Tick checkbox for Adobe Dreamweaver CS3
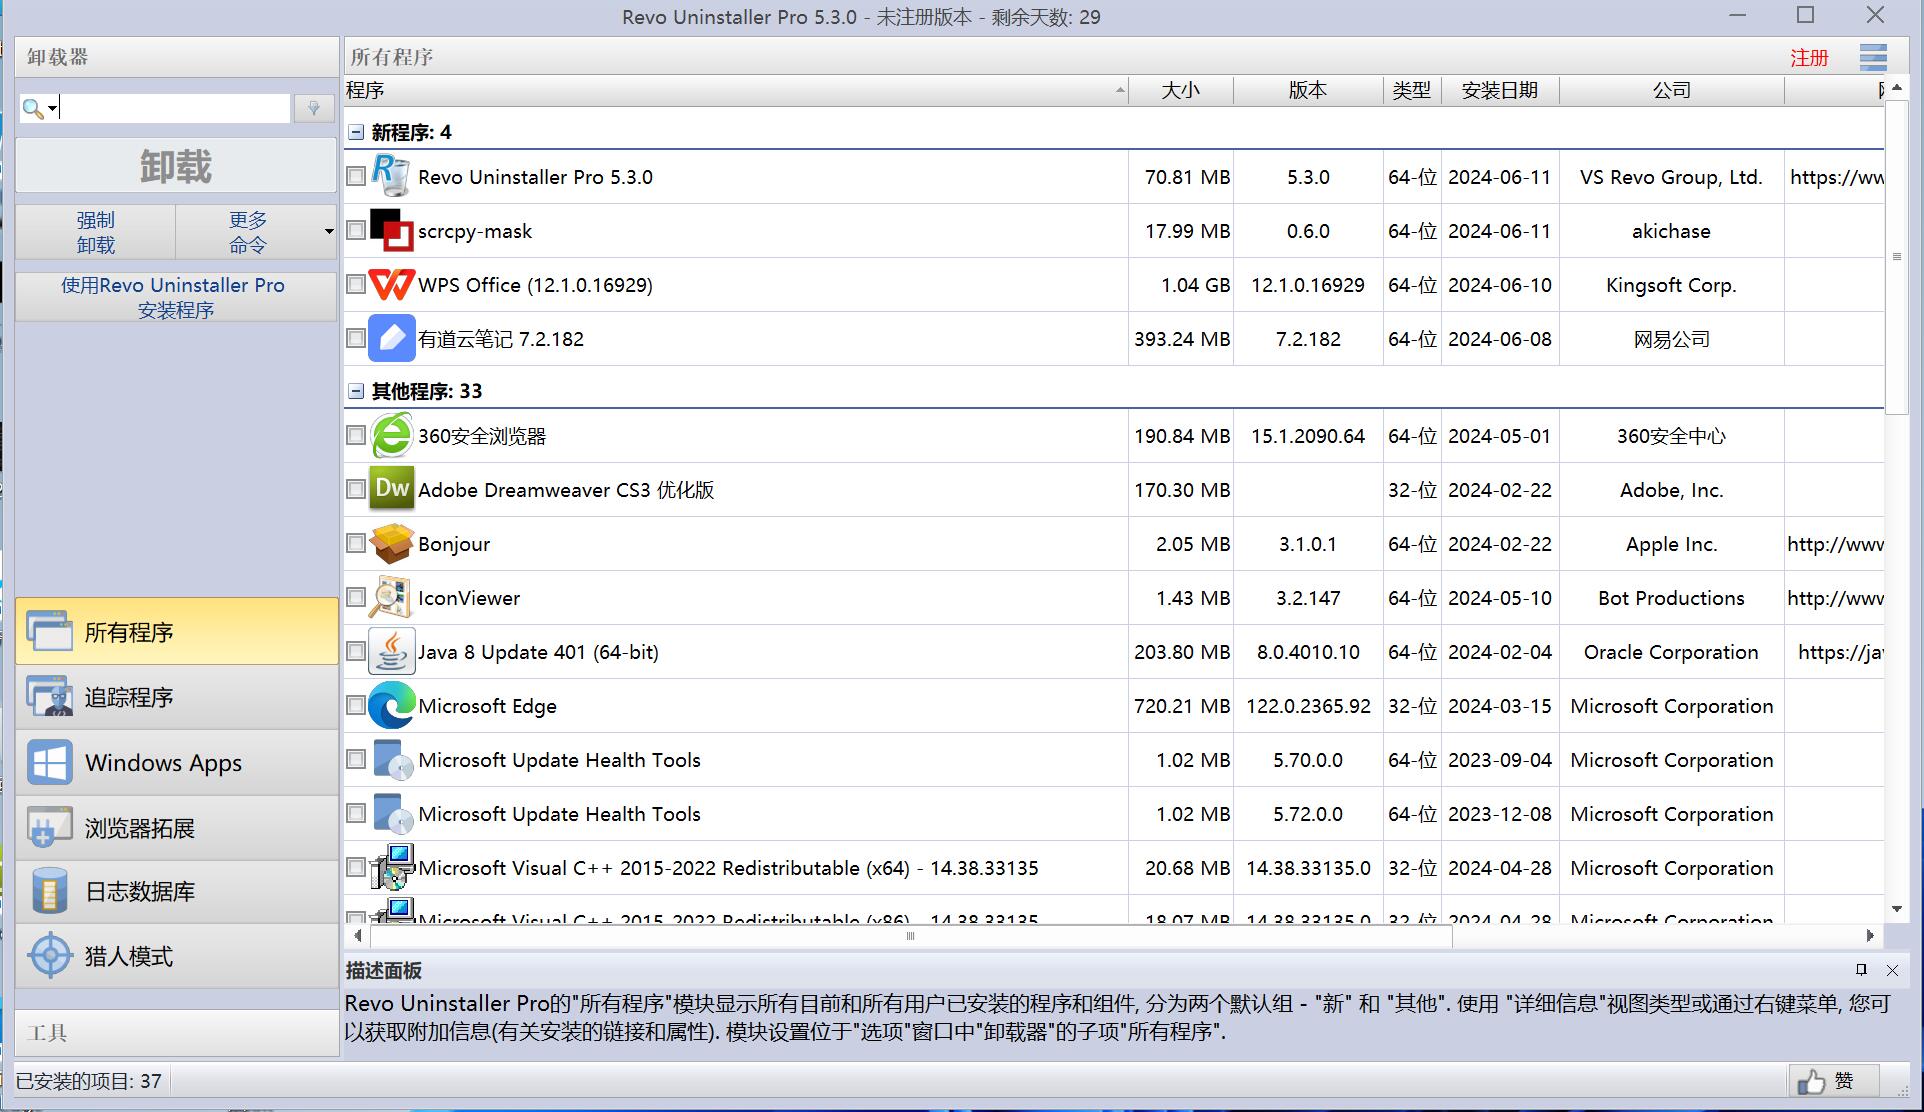Viewport: 1924px width, 1112px height. 355,489
